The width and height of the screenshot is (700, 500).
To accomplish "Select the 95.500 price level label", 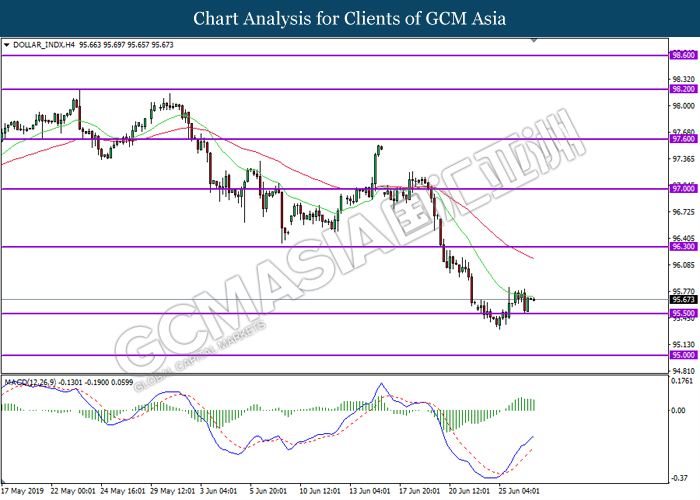I will click(683, 313).
